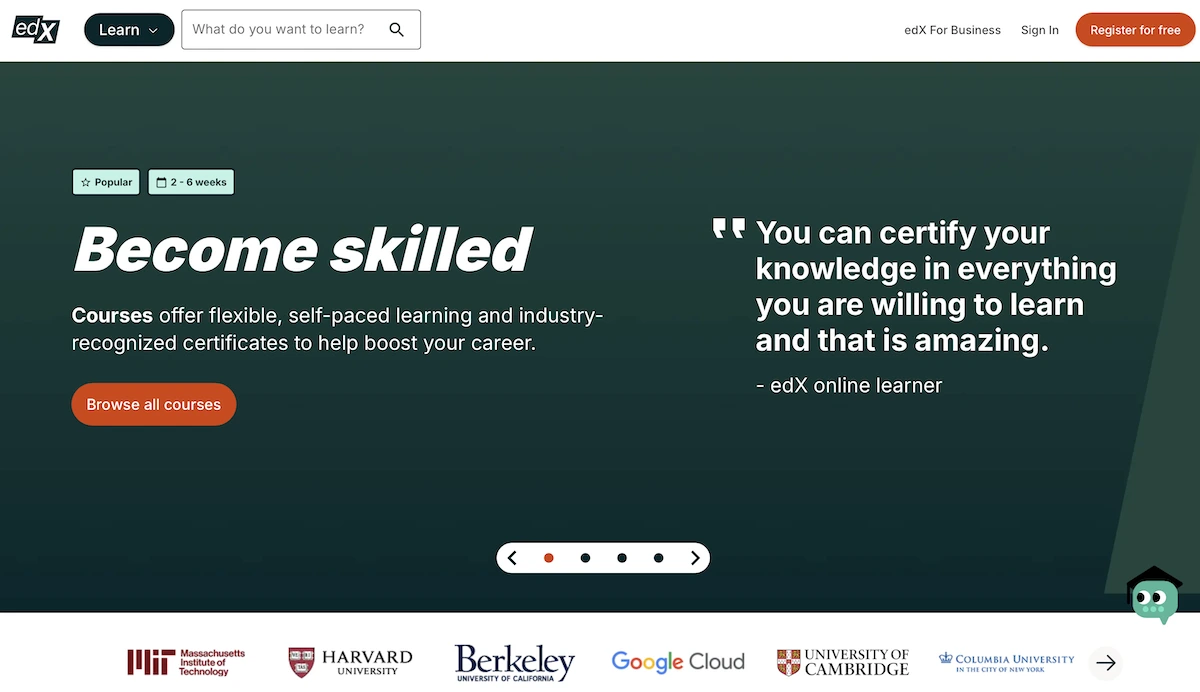
Task: Click the edX logo
Action: pos(36,30)
